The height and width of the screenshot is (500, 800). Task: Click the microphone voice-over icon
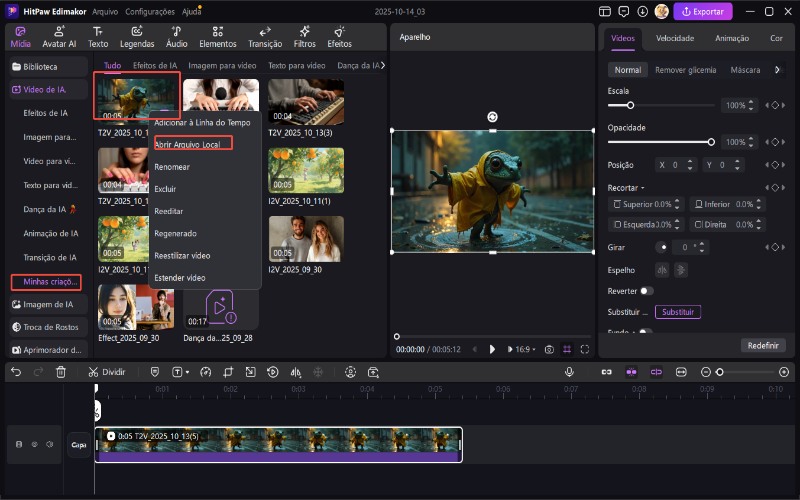click(569, 371)
